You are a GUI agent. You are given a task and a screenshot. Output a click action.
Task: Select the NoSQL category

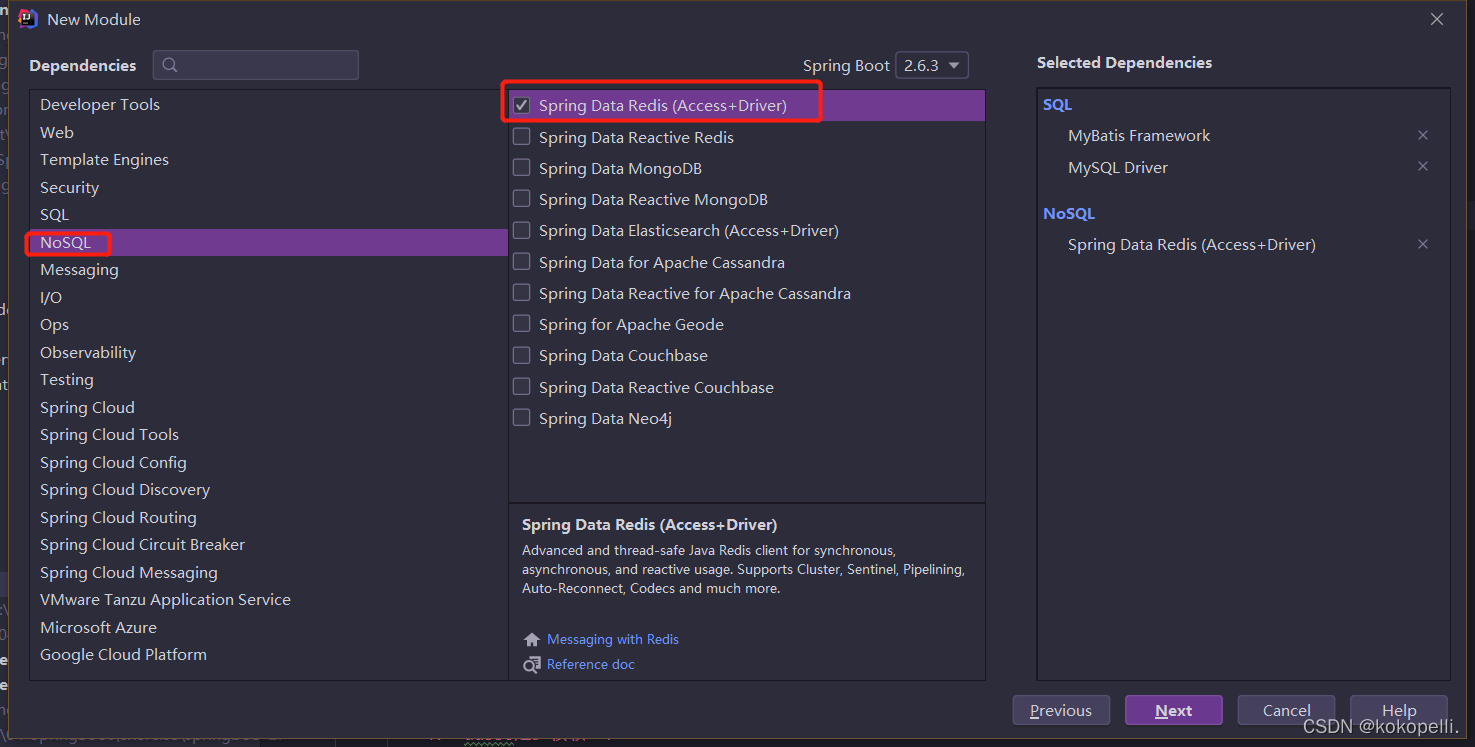click(x=269, y=242)
